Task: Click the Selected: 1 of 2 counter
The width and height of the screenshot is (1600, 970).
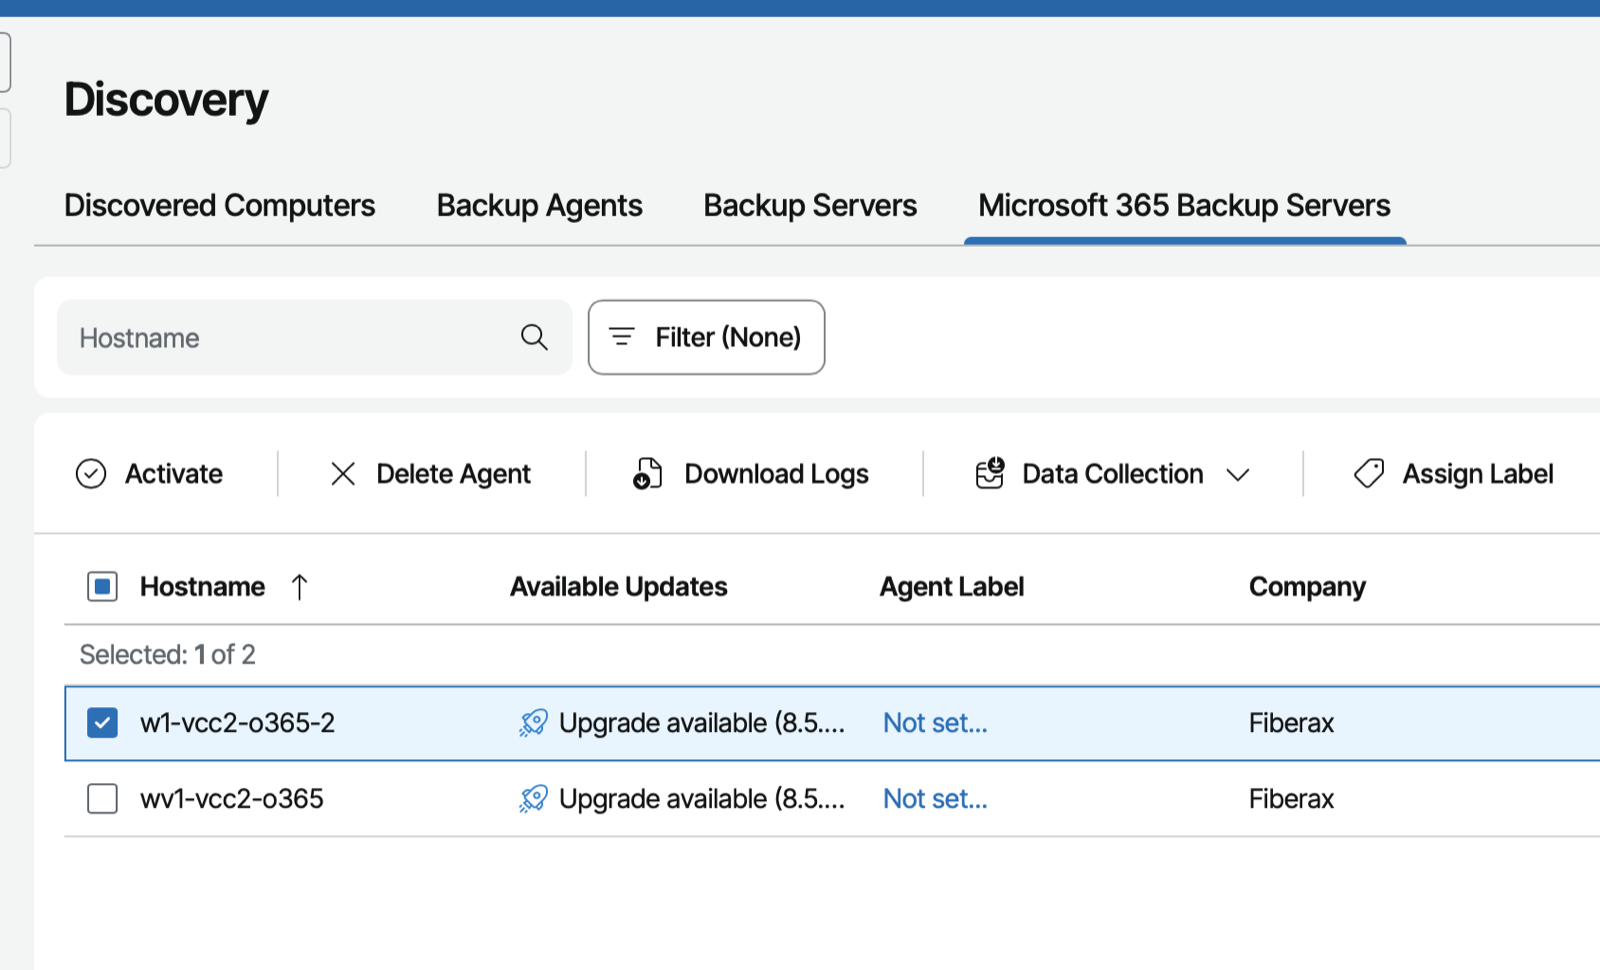Action: click(167, 655)
